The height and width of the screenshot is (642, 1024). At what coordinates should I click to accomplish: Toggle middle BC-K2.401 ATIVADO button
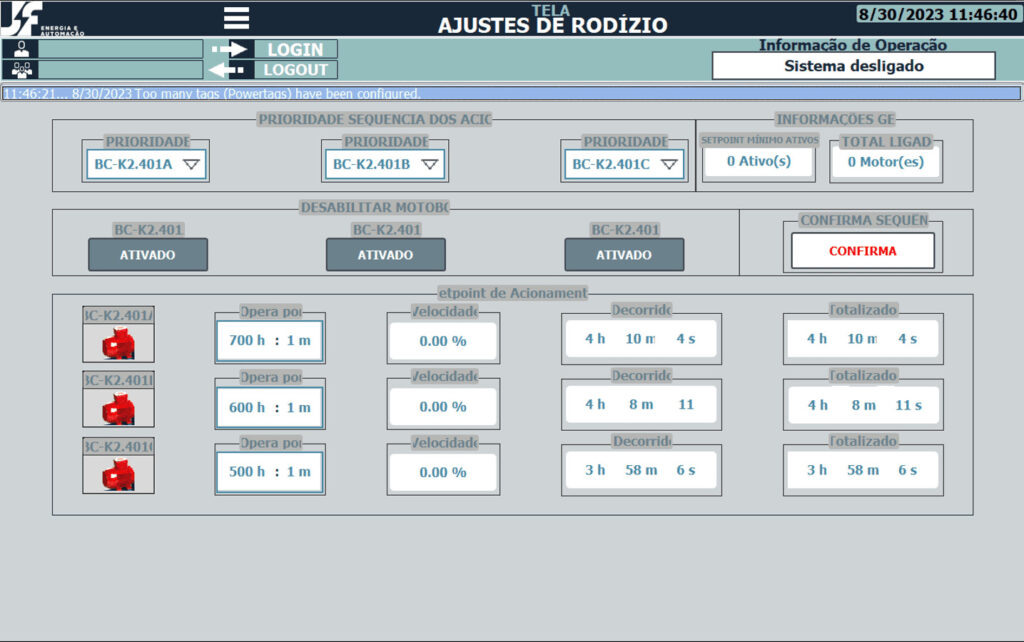385,255
